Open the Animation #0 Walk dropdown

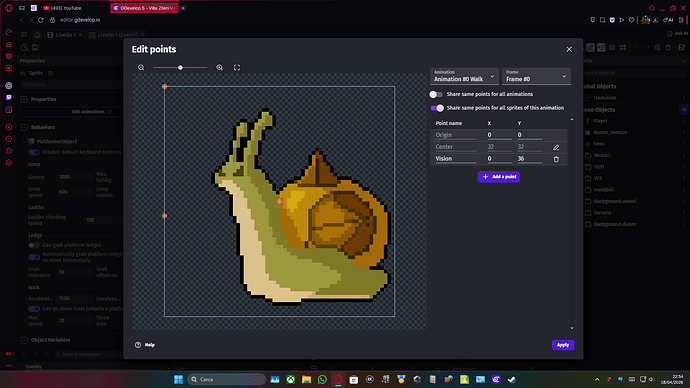click(x=464, y=76)
